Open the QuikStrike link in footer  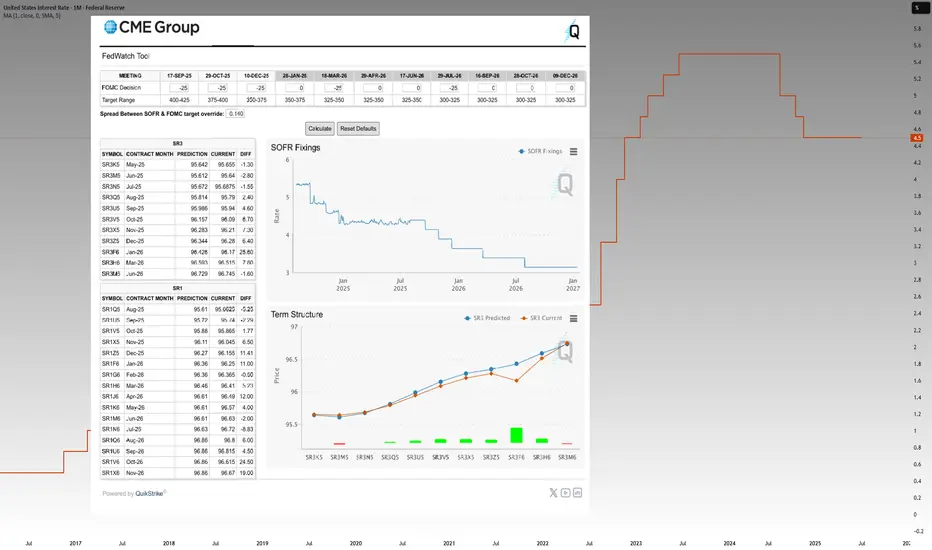(x=149, y=494)
